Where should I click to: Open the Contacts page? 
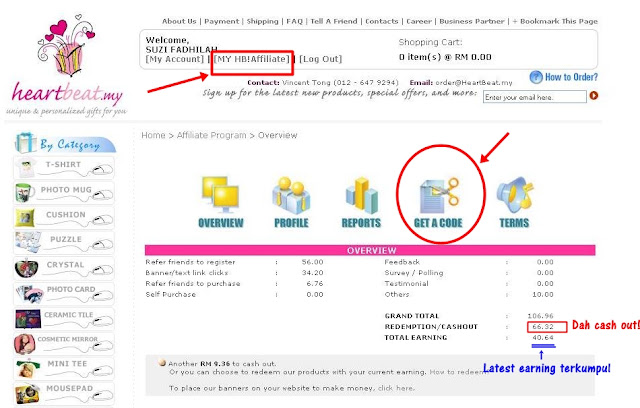[x=382, y=21]
